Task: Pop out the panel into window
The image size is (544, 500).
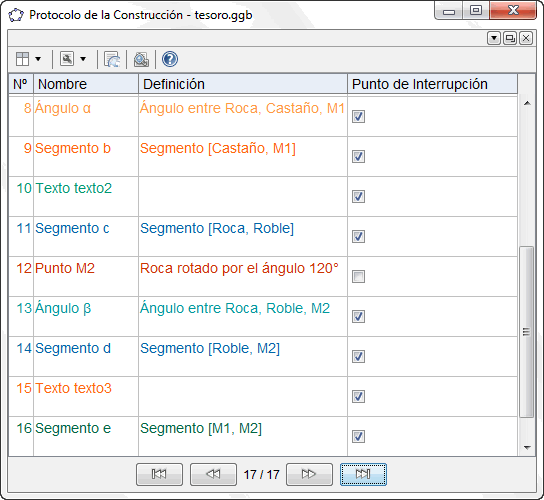Action: pyautogui.click(x=510, y=38)
